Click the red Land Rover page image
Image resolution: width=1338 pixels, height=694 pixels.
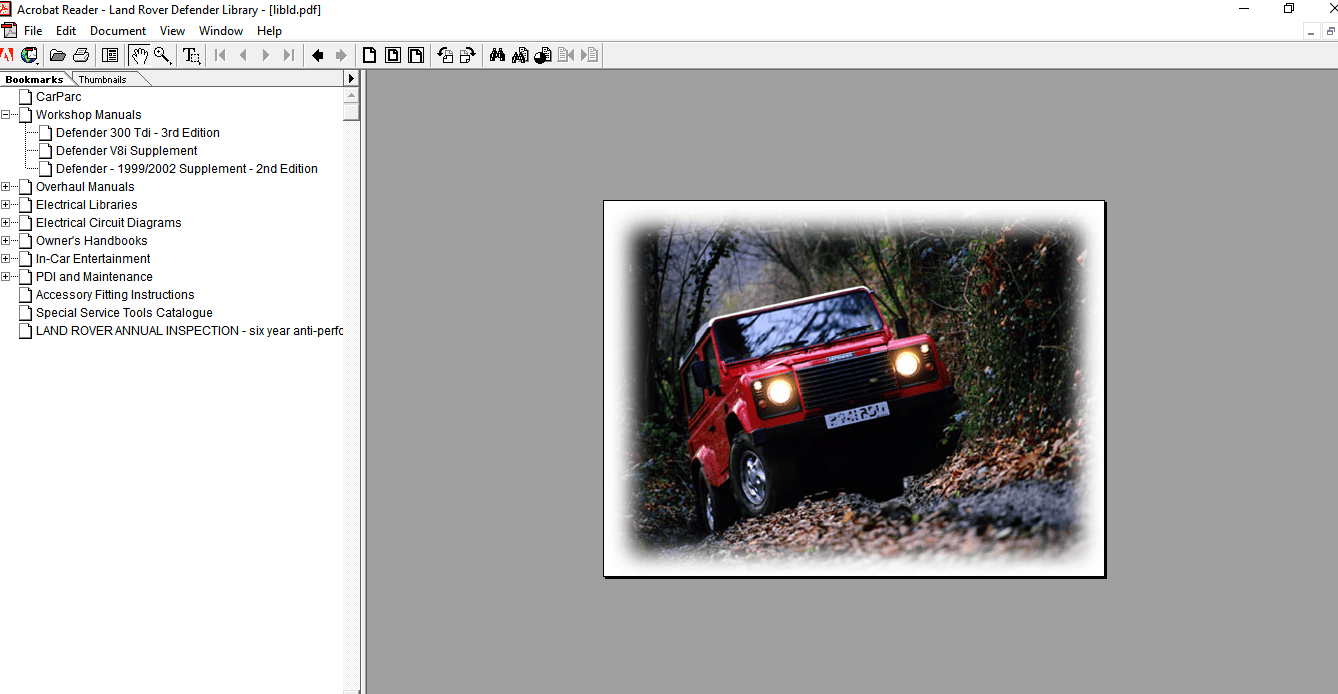pos(854,388)
